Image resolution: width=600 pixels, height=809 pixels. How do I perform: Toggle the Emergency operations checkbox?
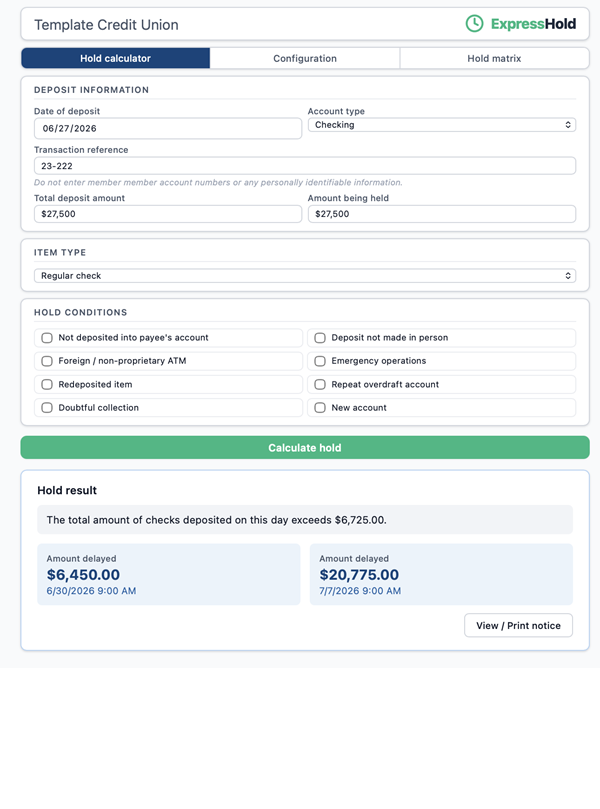click(x=320, y=361)
